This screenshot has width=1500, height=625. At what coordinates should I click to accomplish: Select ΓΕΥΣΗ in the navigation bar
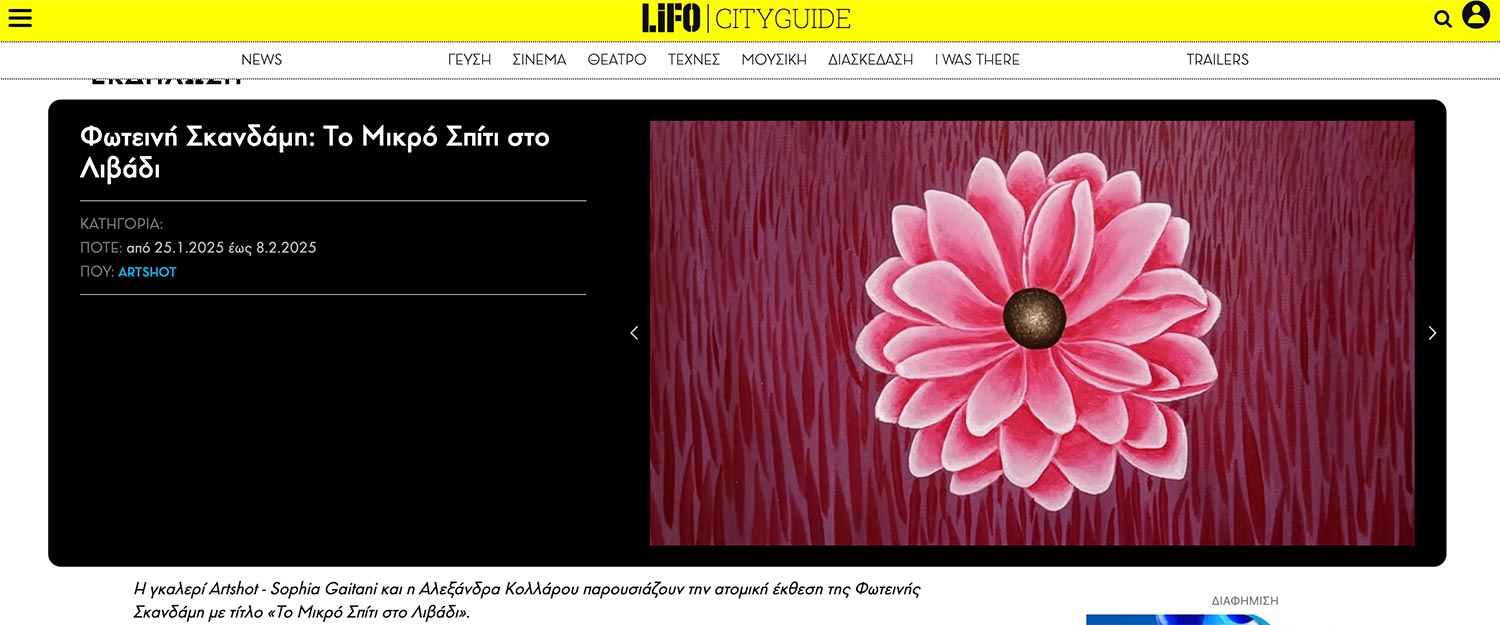(x=469, y=60)
